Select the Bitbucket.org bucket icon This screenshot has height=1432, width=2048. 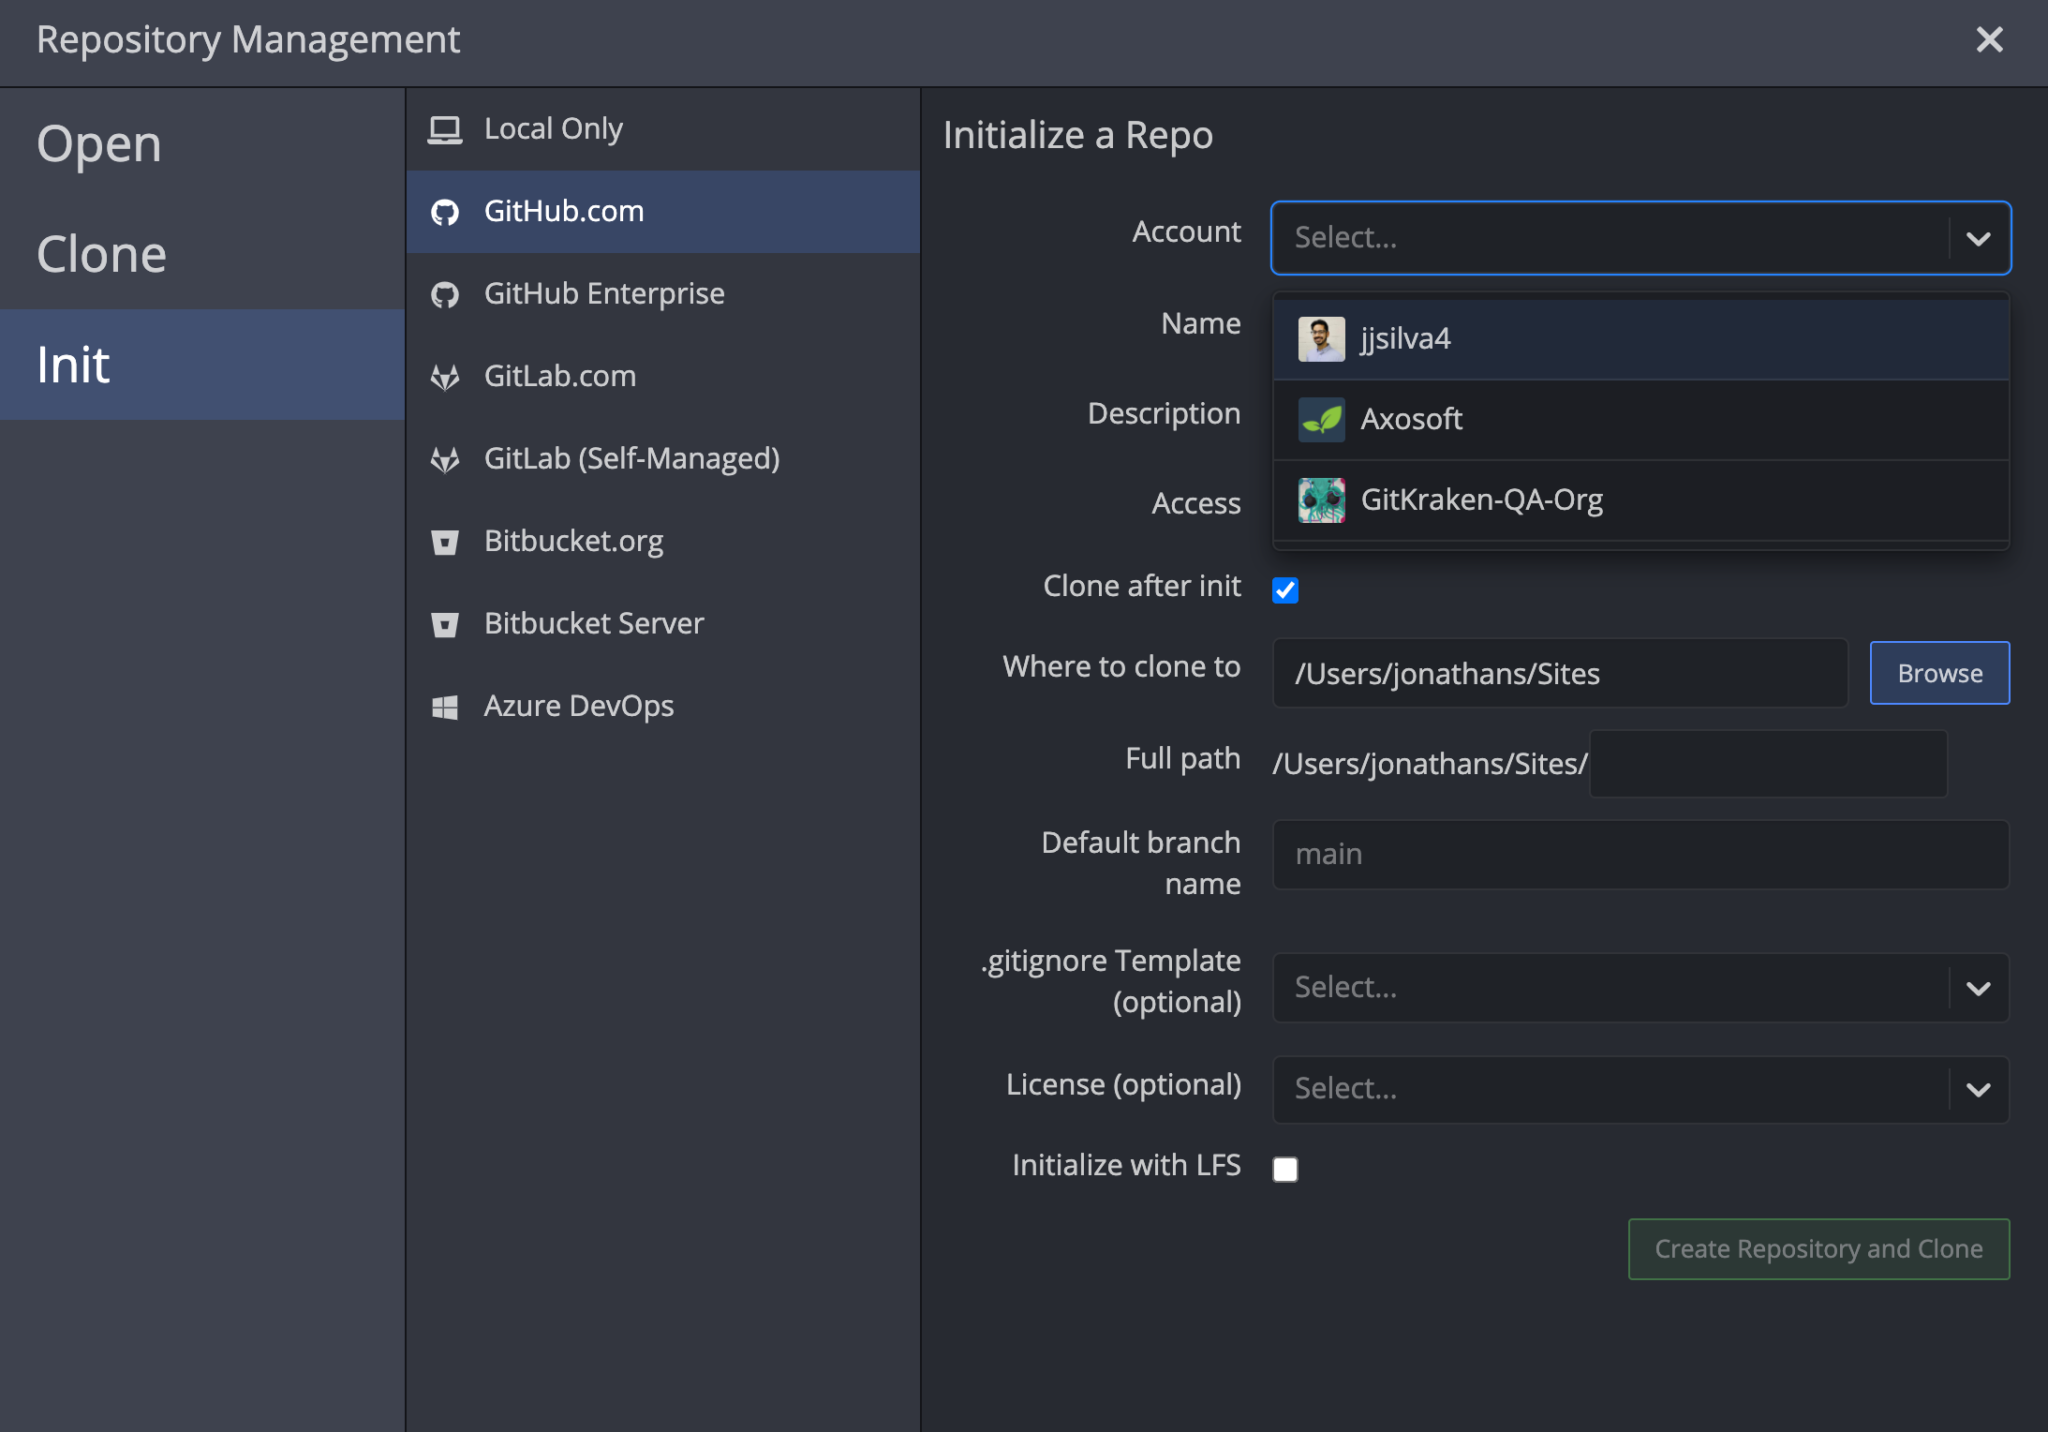coord(446,540)
